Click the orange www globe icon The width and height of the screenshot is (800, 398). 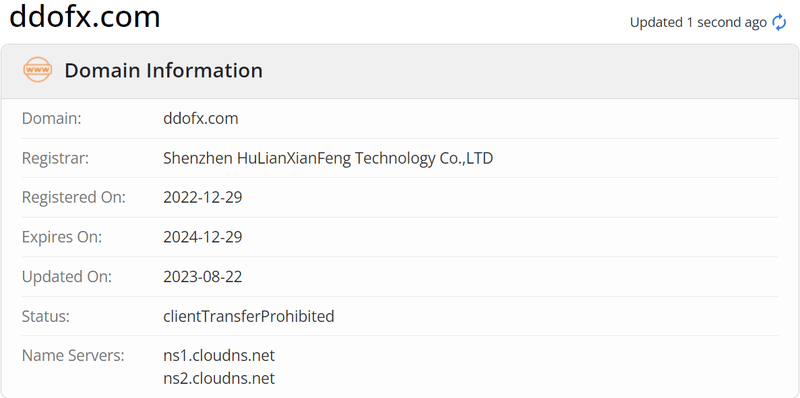[38, 70]
